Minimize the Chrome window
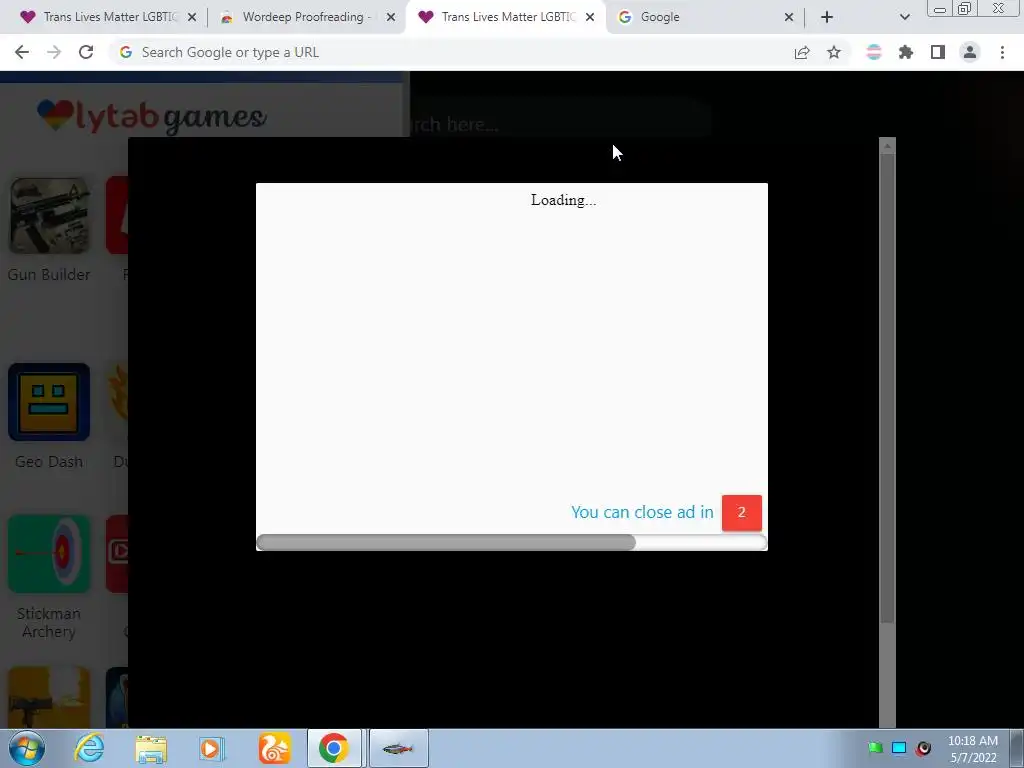 [940, 9]
